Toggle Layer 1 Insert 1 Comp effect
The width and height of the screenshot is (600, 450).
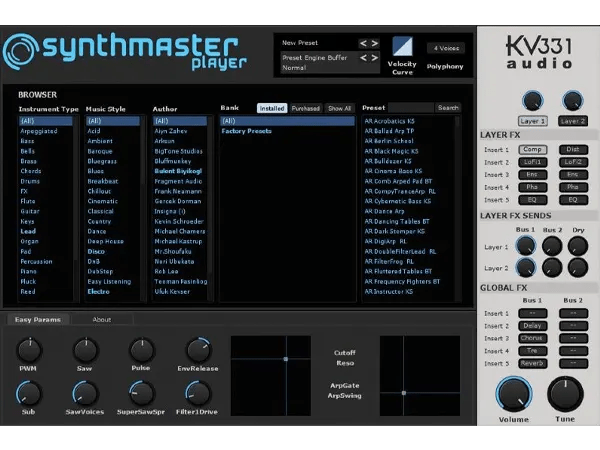pos(532,149)
